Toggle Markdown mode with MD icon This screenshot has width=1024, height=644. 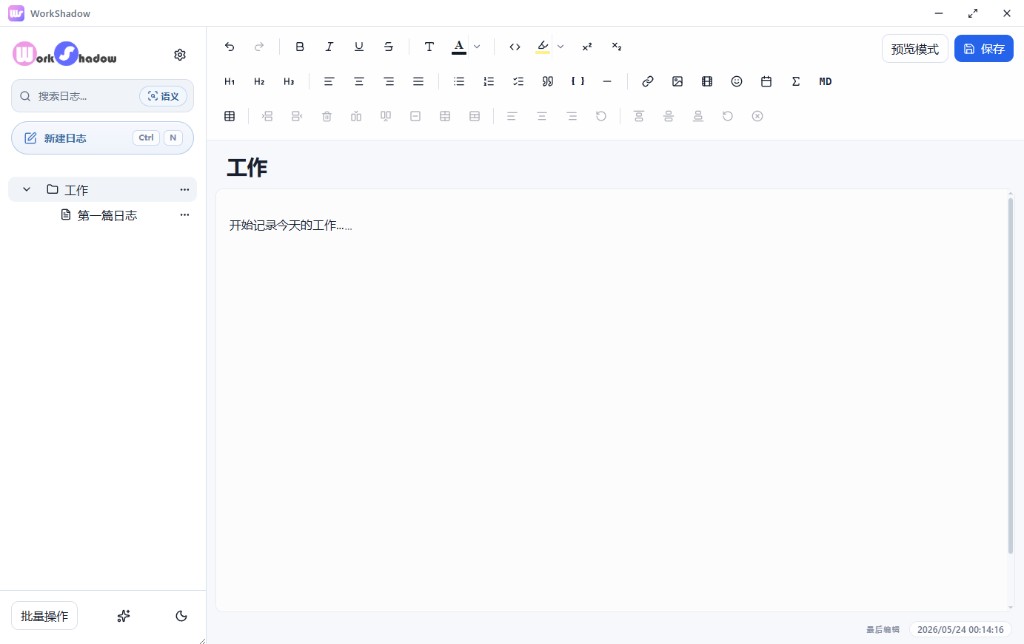tap(825, 82)
